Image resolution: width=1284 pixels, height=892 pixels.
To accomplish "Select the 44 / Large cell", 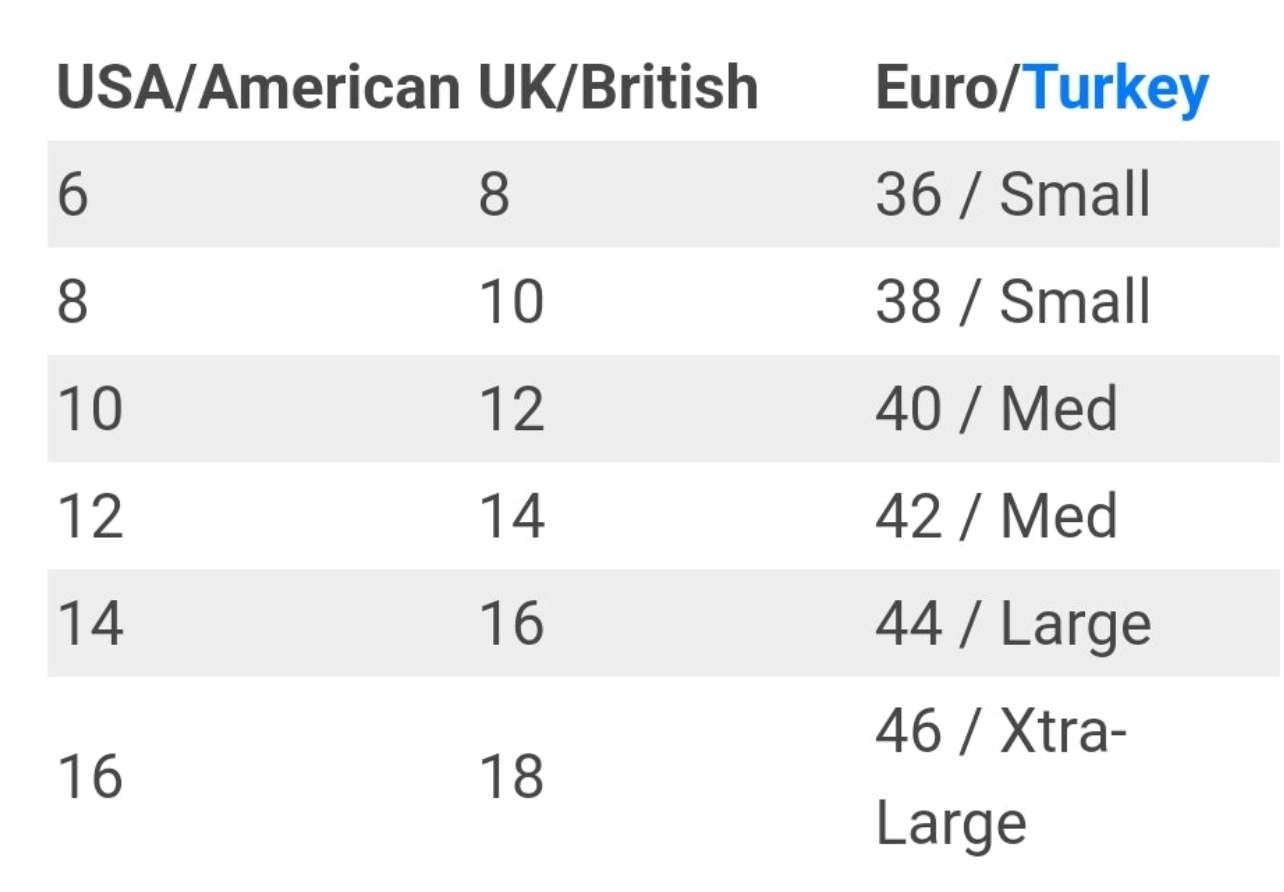I will tap(1014, 623).
